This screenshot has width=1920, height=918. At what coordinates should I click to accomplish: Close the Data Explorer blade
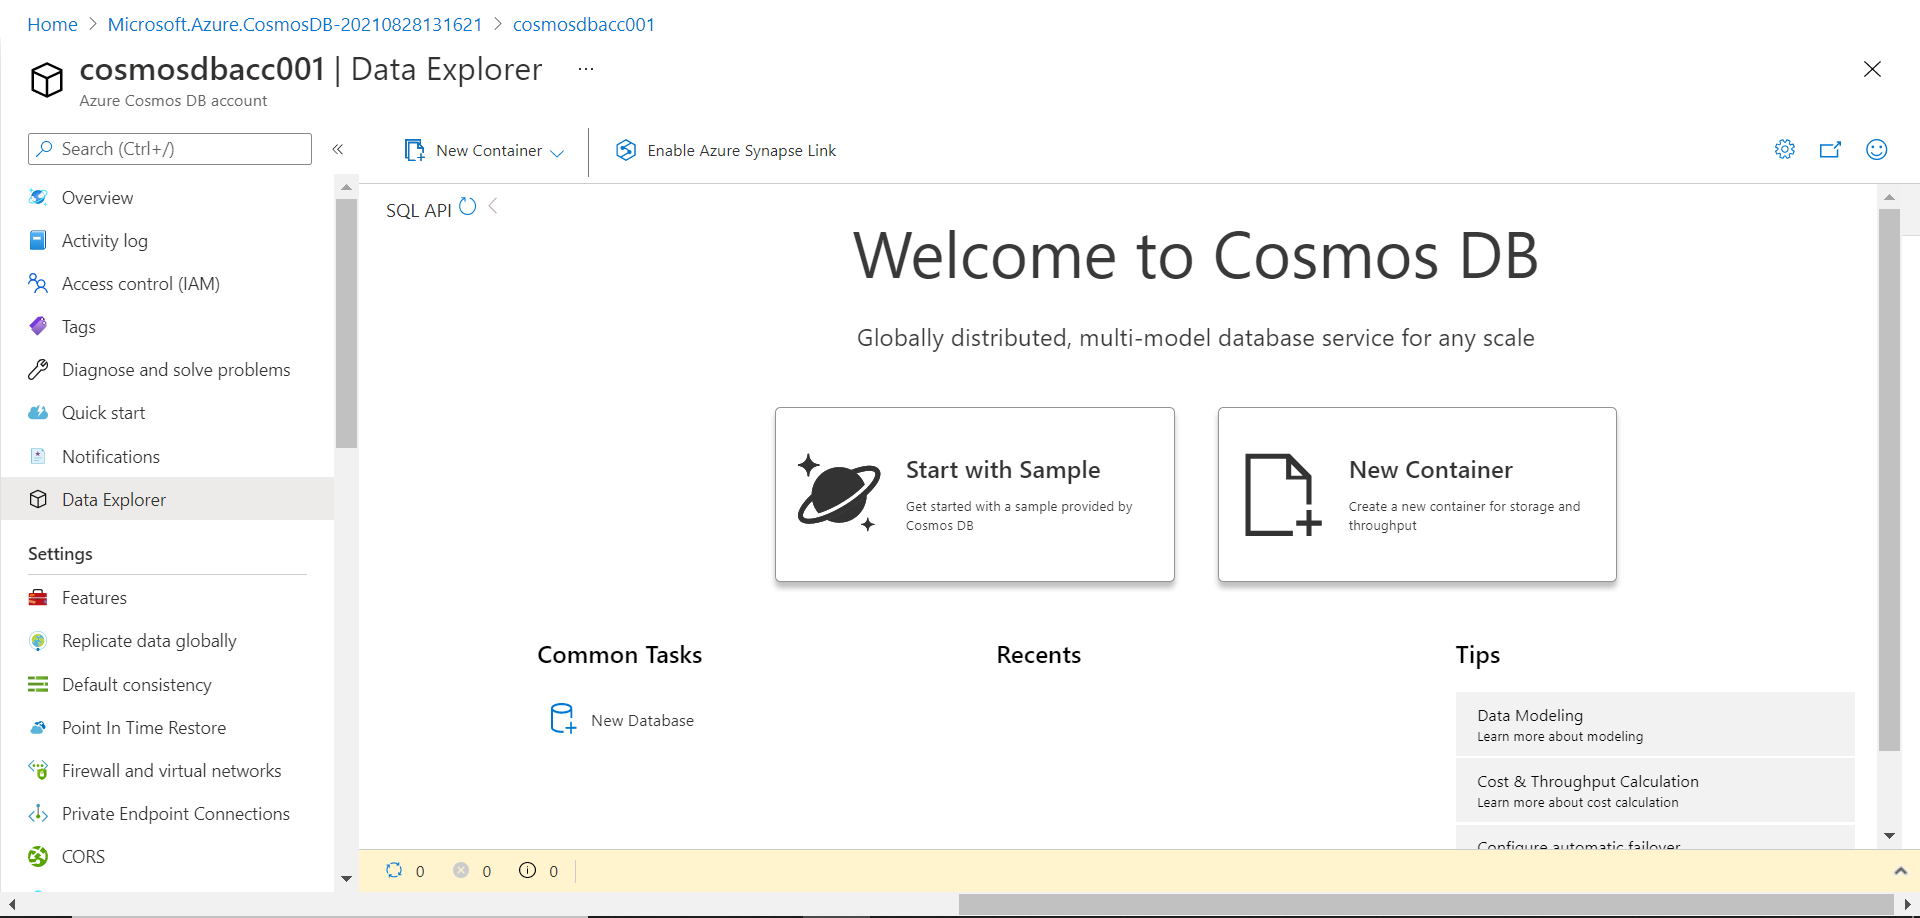[1873, 69]
